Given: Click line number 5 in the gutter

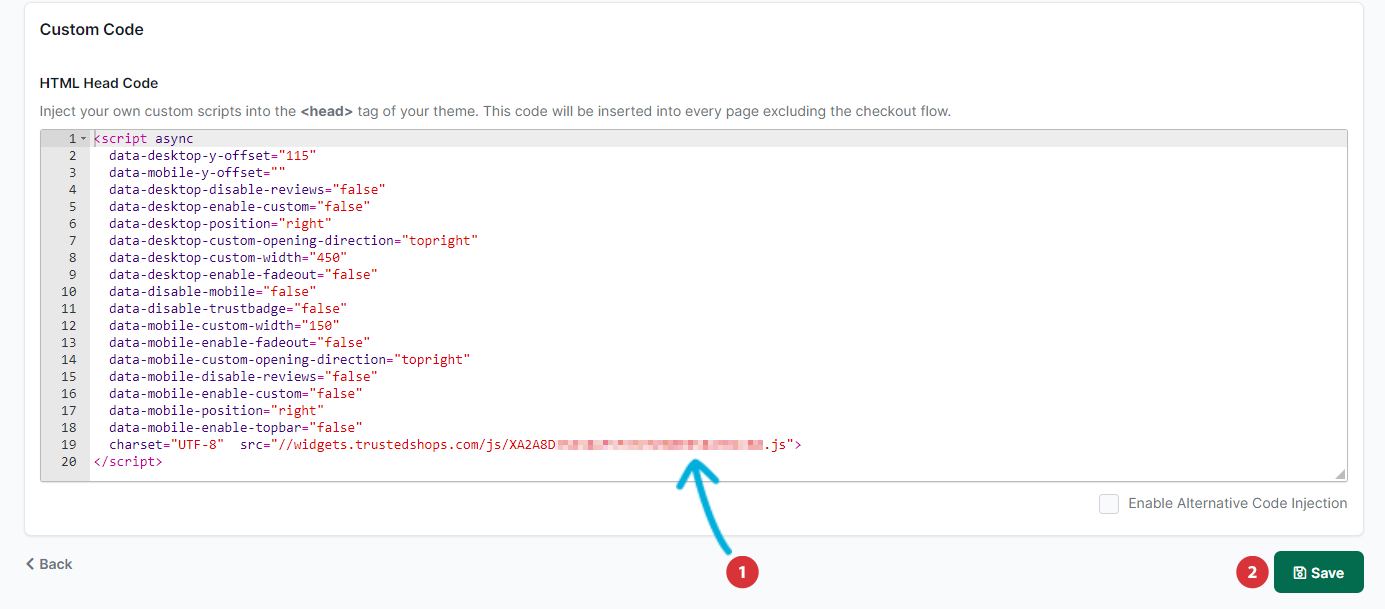Looking at the screenshot, I should (x=73, y=206).
